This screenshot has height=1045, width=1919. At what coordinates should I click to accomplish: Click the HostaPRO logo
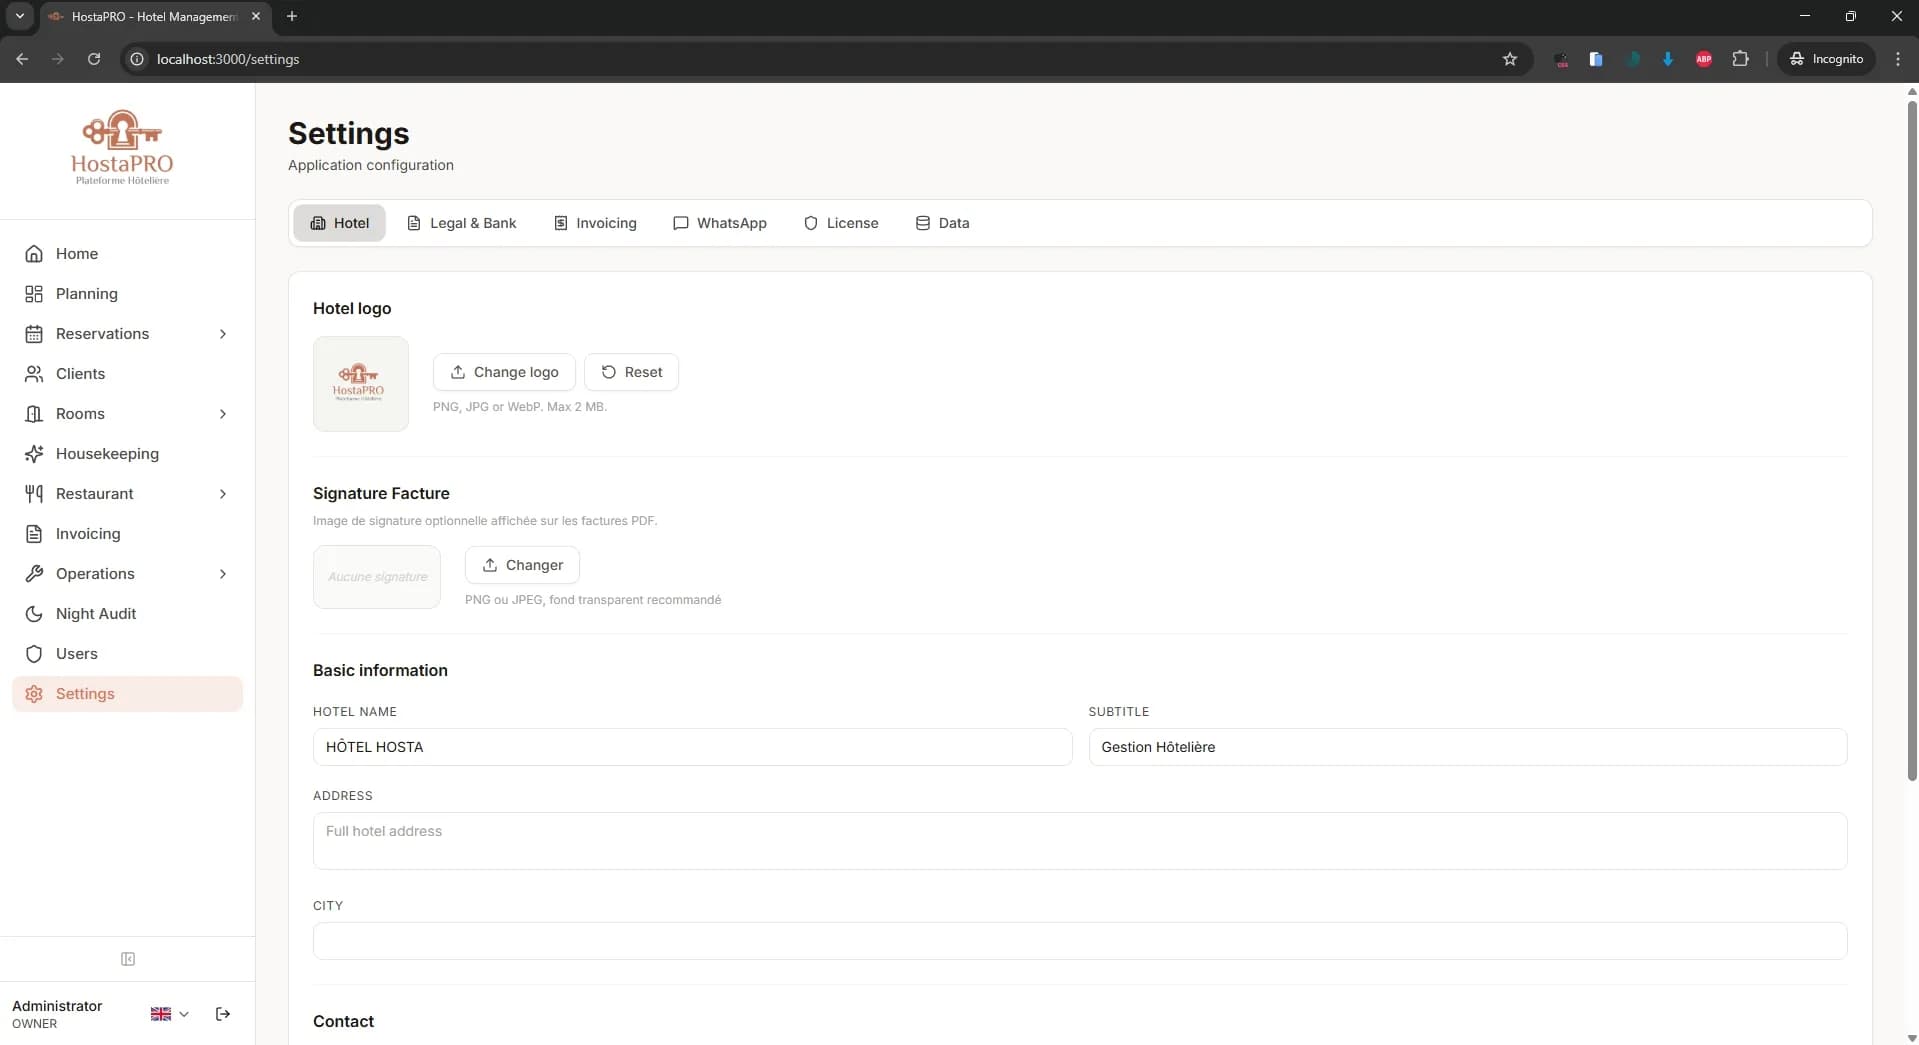pos(121,146)
